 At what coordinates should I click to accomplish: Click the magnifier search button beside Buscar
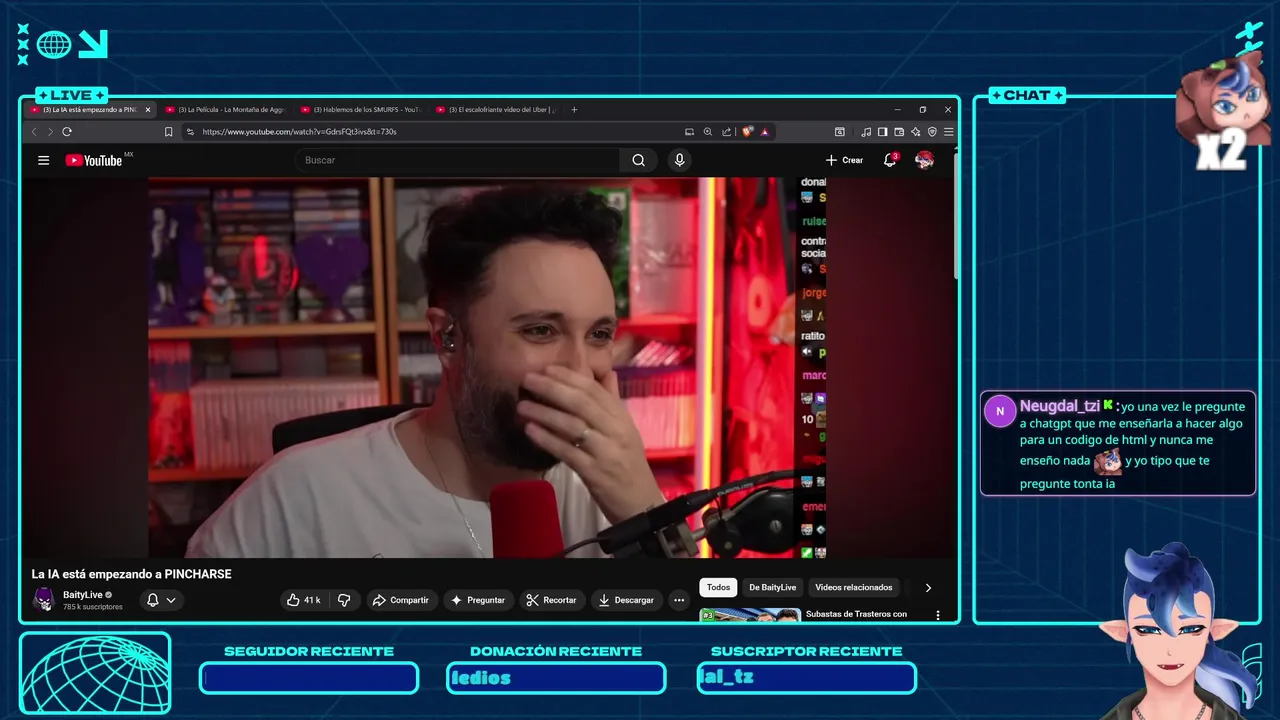(638, 160)
